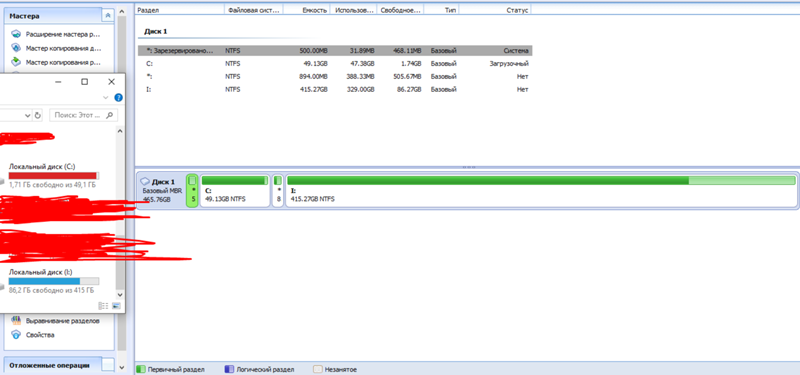This screenshot has width=800, height=375.
Task: Sort by the 'Емкость' column header
Action: (x=307, y=10)
